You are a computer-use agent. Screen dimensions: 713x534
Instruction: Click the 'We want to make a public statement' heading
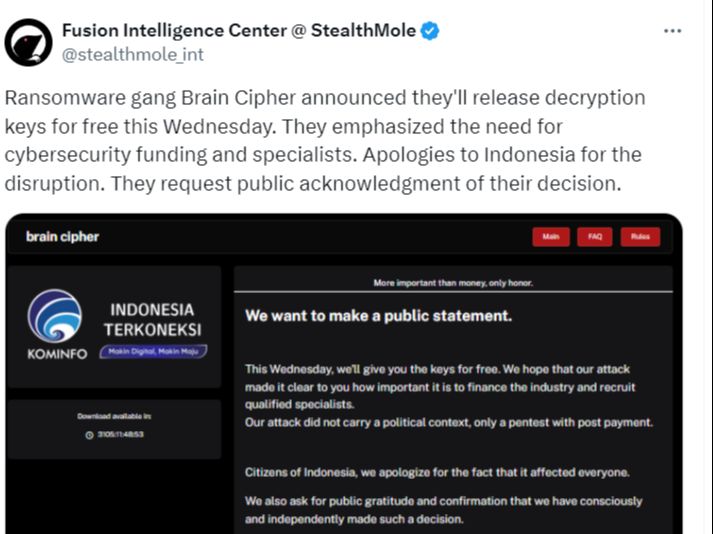click(x=378, y=316)
